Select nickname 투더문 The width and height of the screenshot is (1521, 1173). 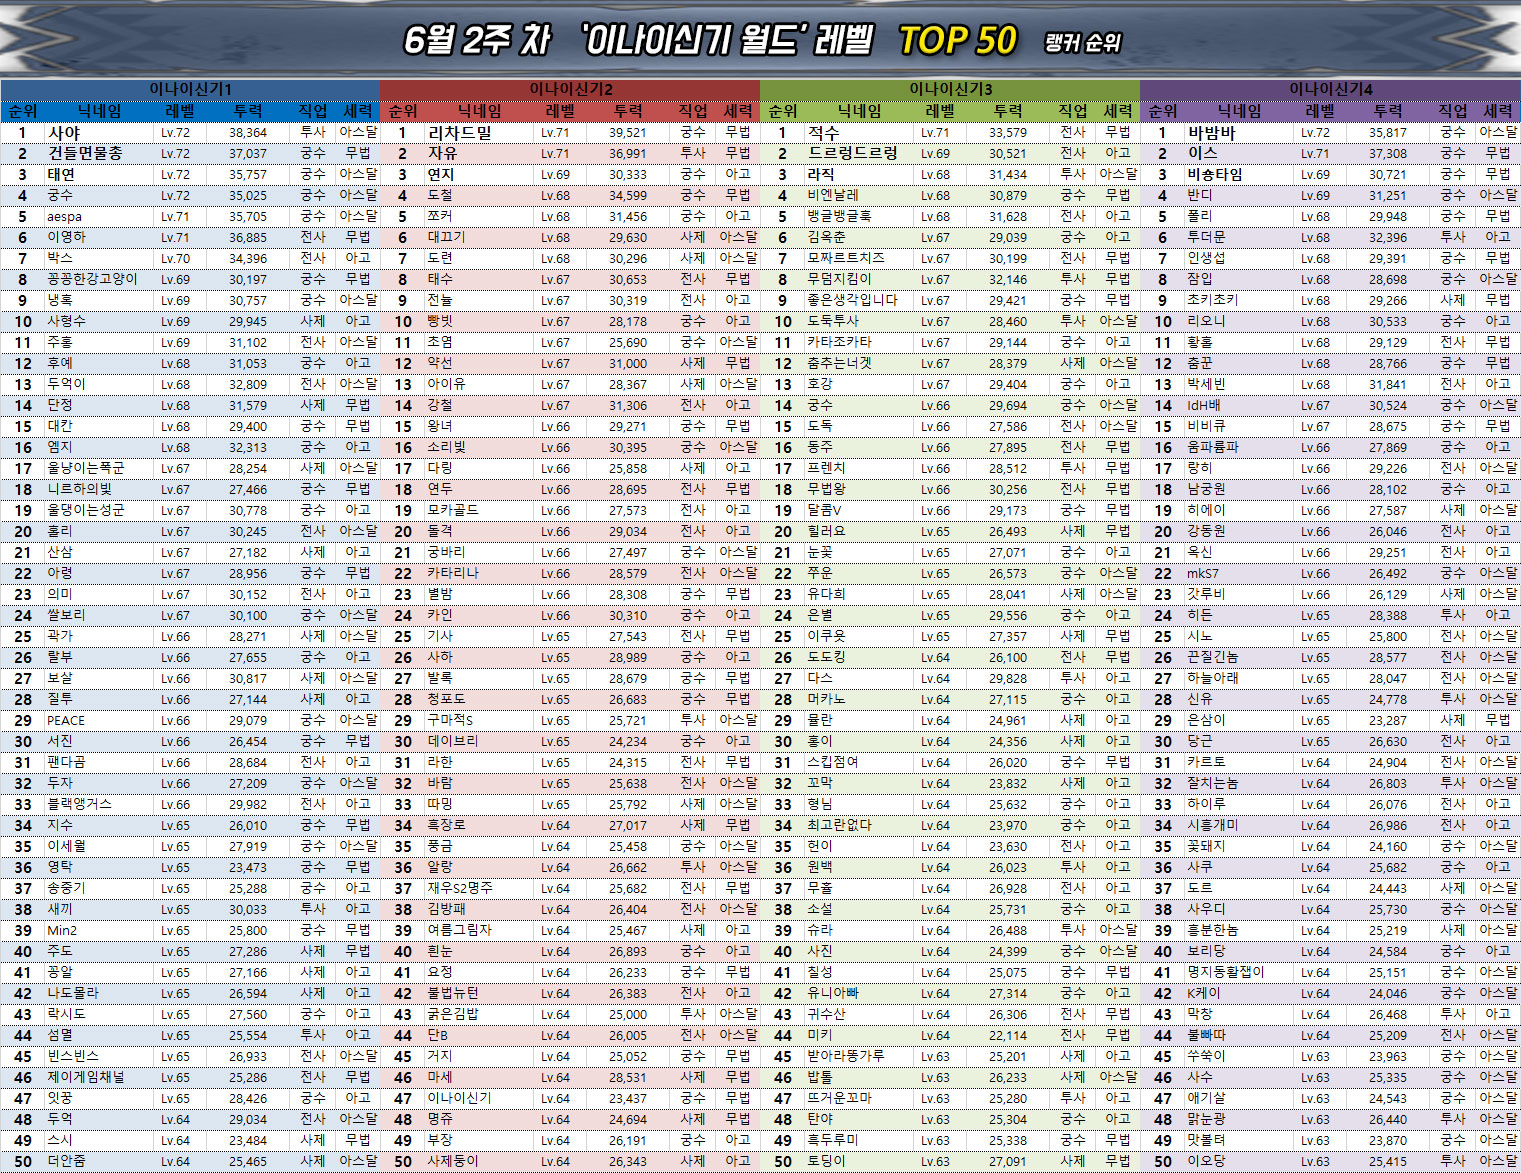(1206, 237)
